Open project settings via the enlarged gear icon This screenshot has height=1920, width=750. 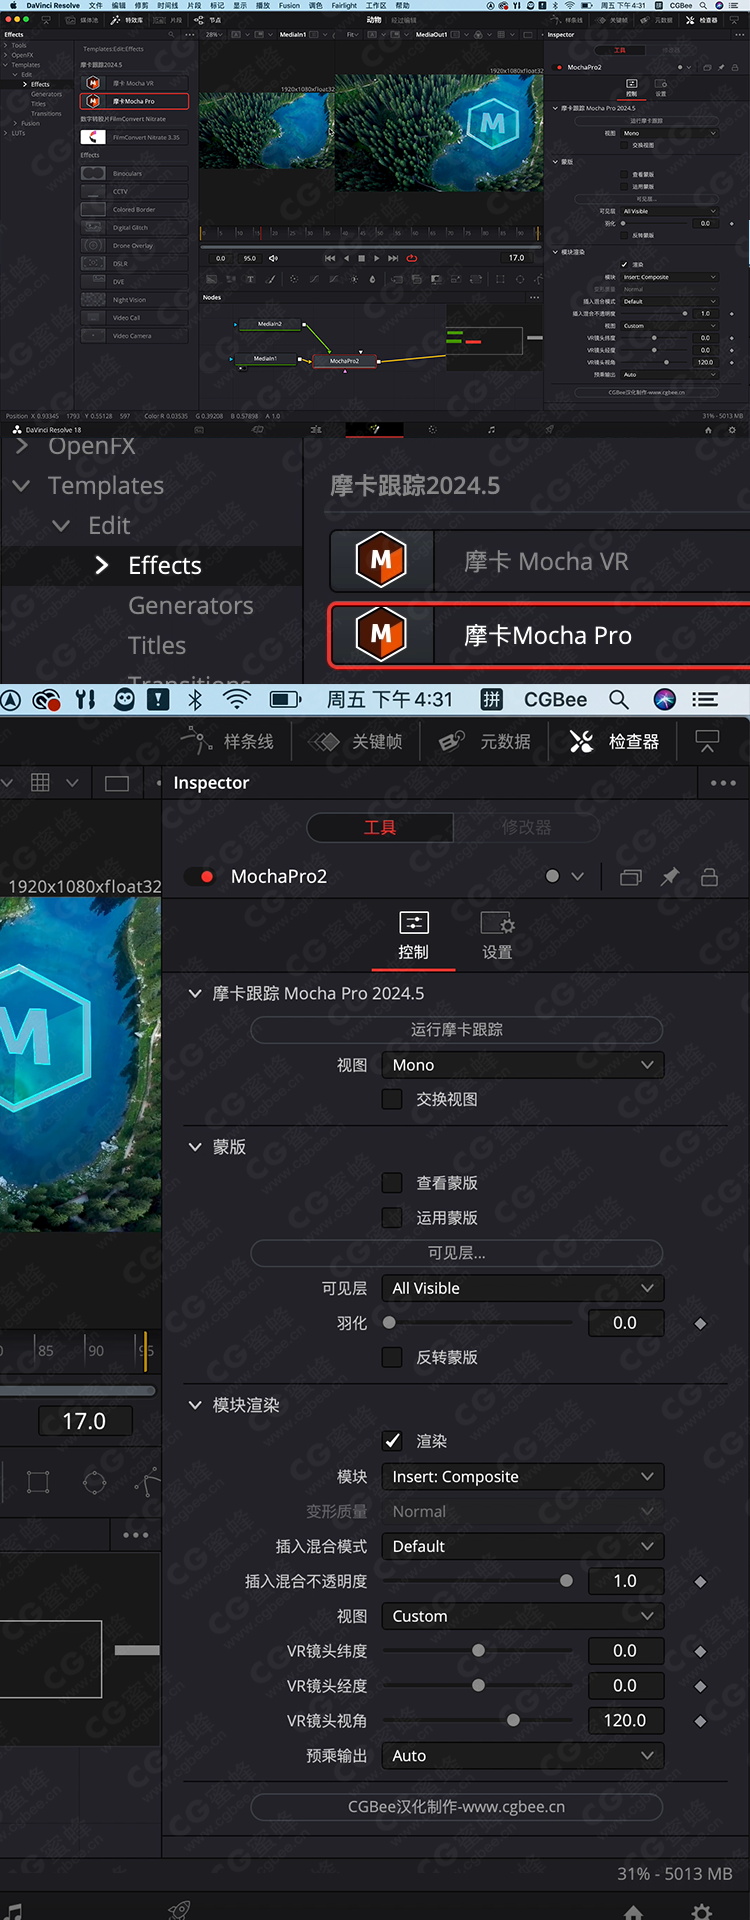click(x=702, y=1912)
